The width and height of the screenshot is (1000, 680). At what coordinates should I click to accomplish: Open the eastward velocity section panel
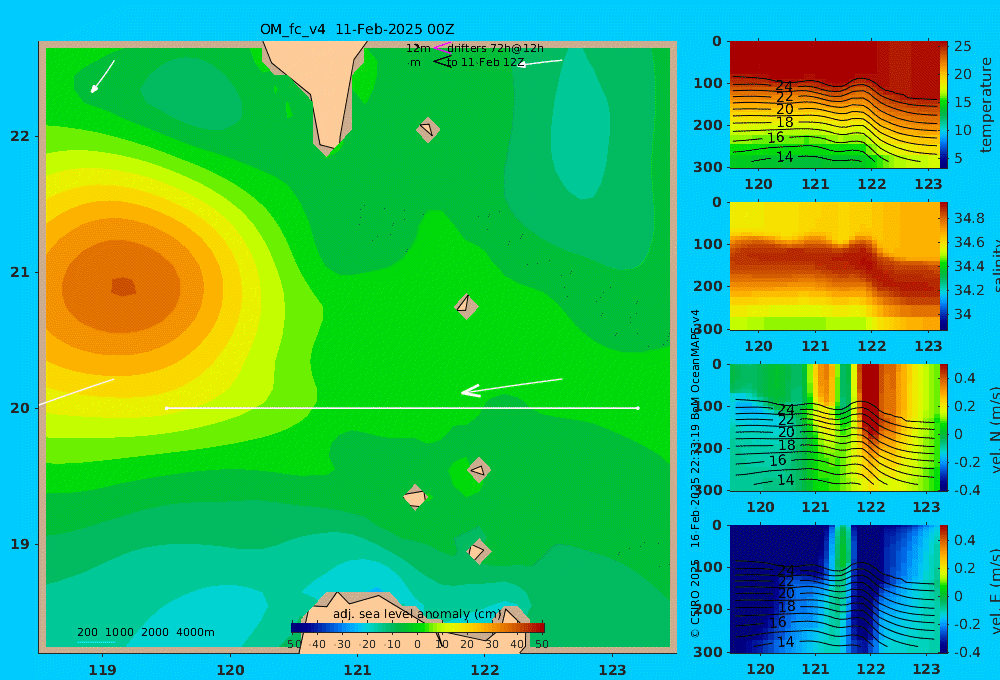tap(834, 589)
